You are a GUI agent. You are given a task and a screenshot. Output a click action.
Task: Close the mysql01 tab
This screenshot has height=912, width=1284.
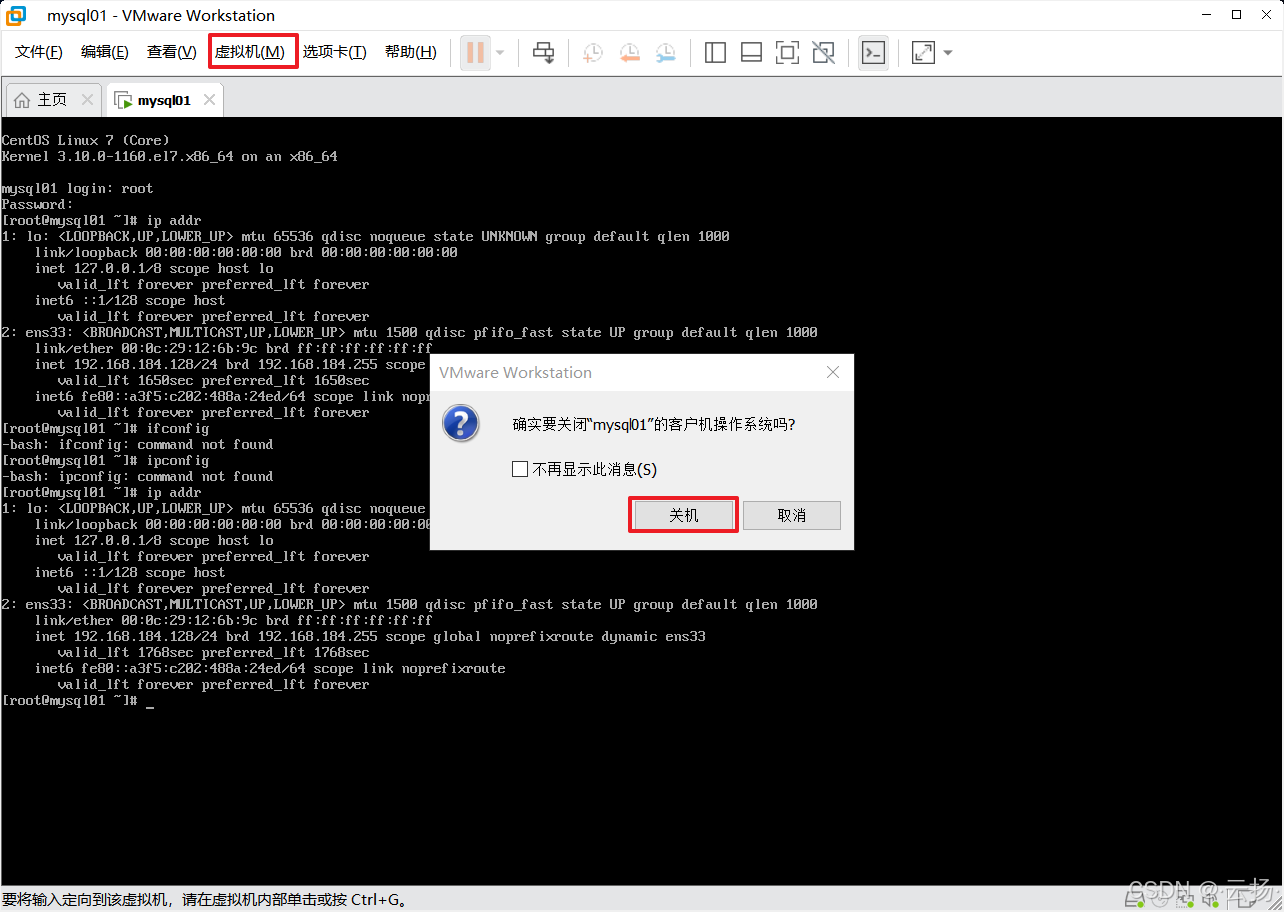209,100
